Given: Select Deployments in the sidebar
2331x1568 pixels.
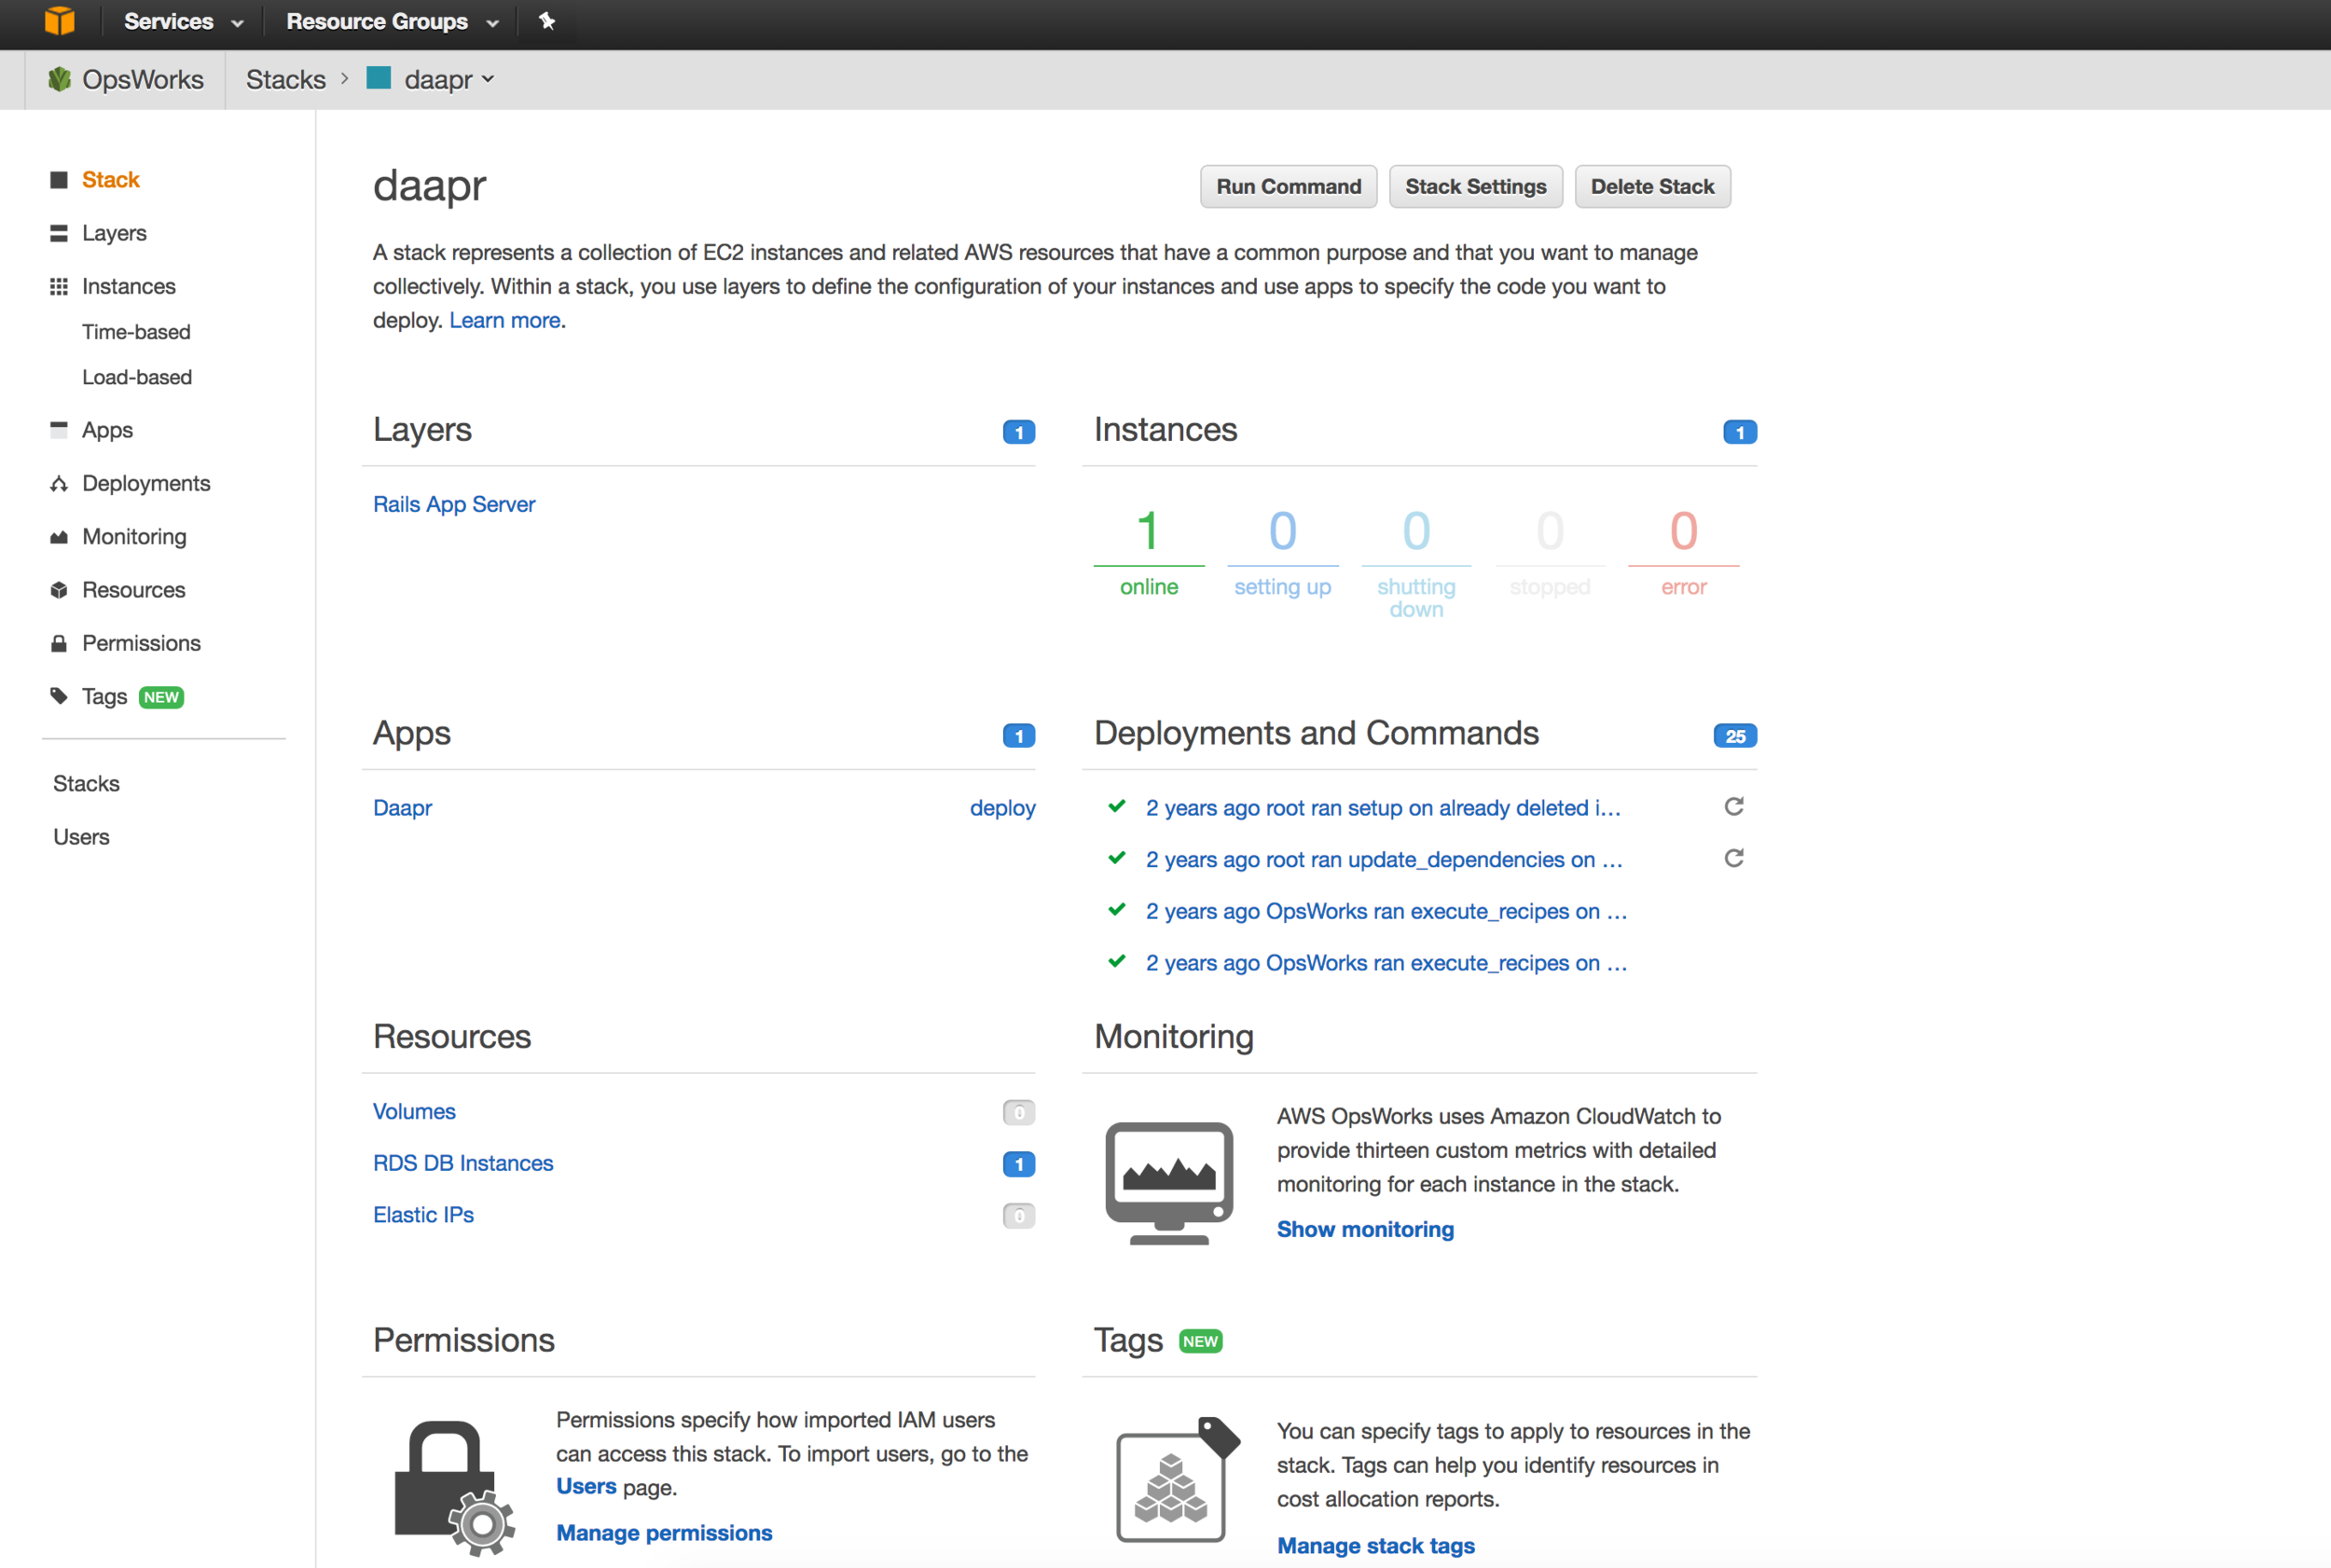Looking at the screenshot, I should click(146, 483).
